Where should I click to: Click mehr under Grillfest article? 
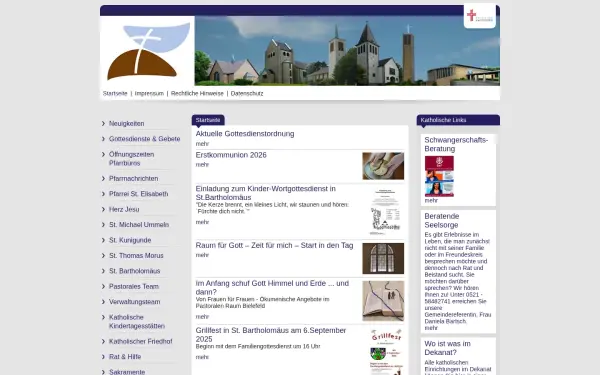coord(202,357)
